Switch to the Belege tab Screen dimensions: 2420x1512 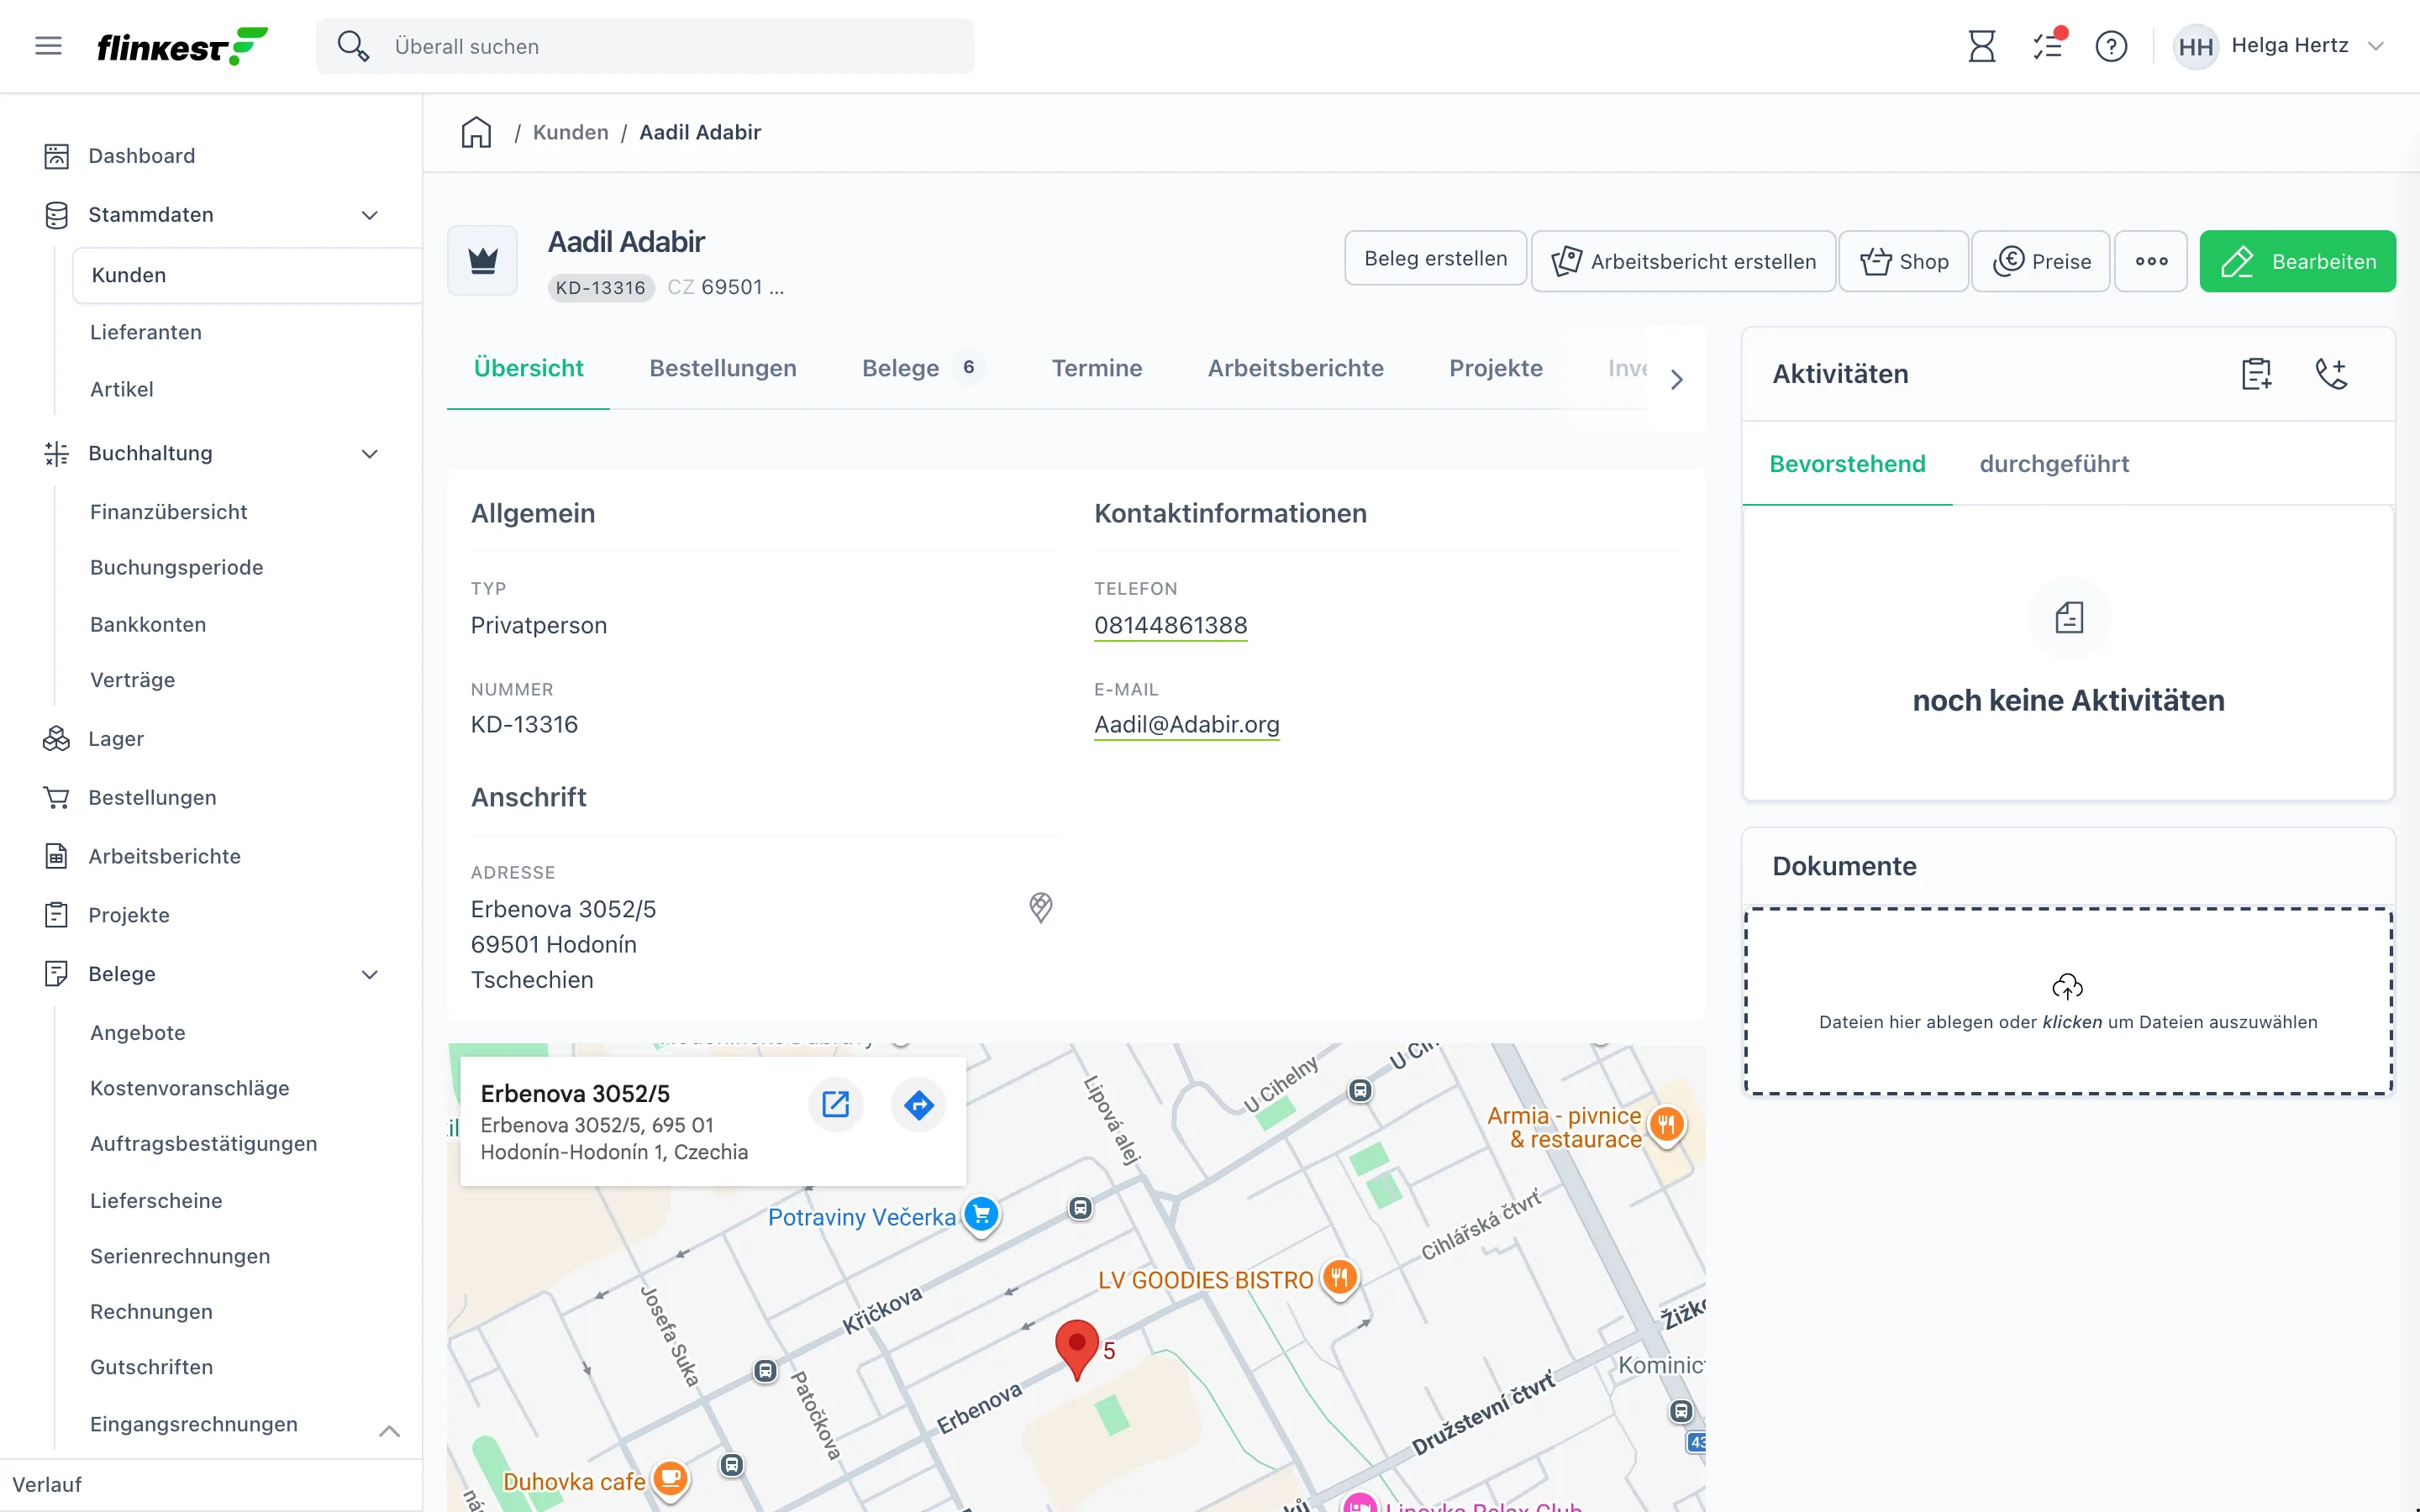pos(923,368)
